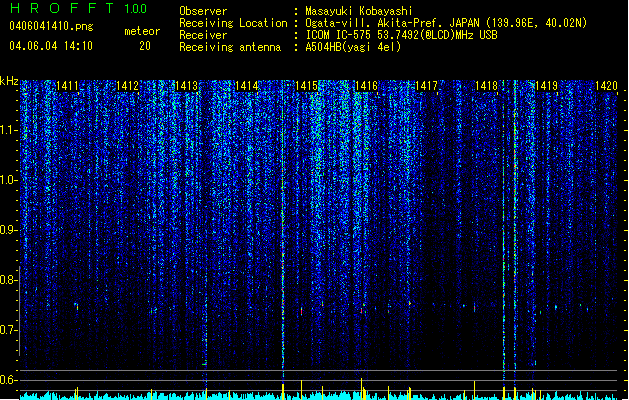
Task: Click the 1417 time marker
Action: click(426, 86)
